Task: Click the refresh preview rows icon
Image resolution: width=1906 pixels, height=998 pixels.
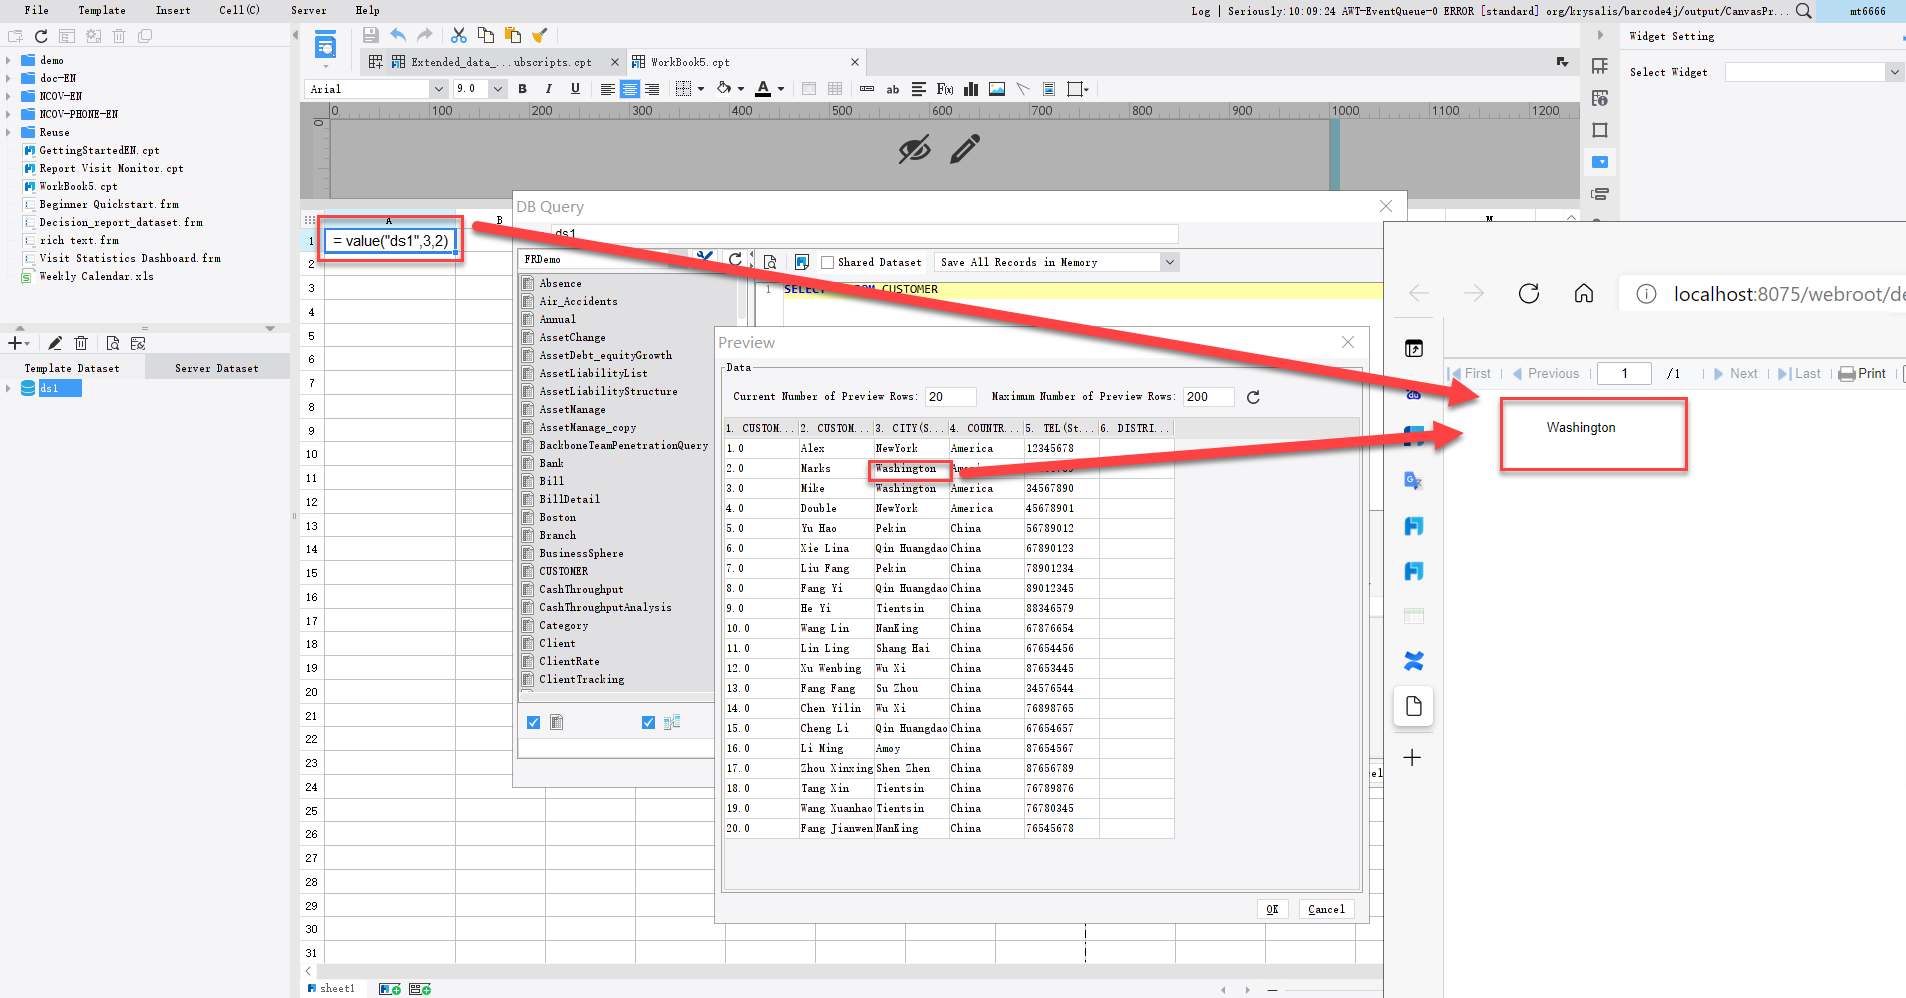Action: [x=1253, y=397]
